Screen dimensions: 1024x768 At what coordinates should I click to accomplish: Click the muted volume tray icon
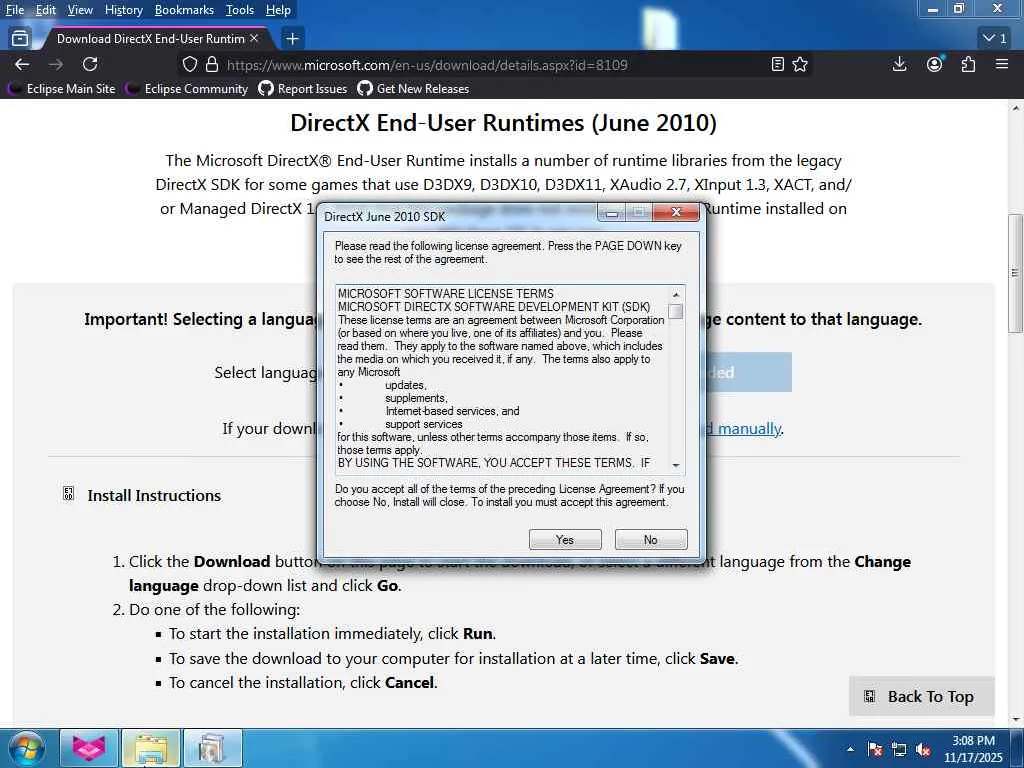pos(923,749)
